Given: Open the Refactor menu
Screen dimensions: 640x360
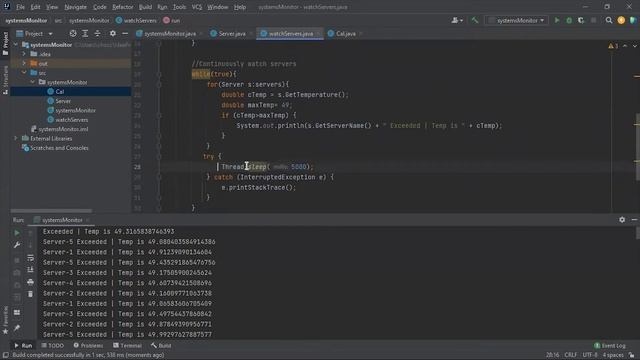Looking at the screenshot, I should (x=122, y=7).
